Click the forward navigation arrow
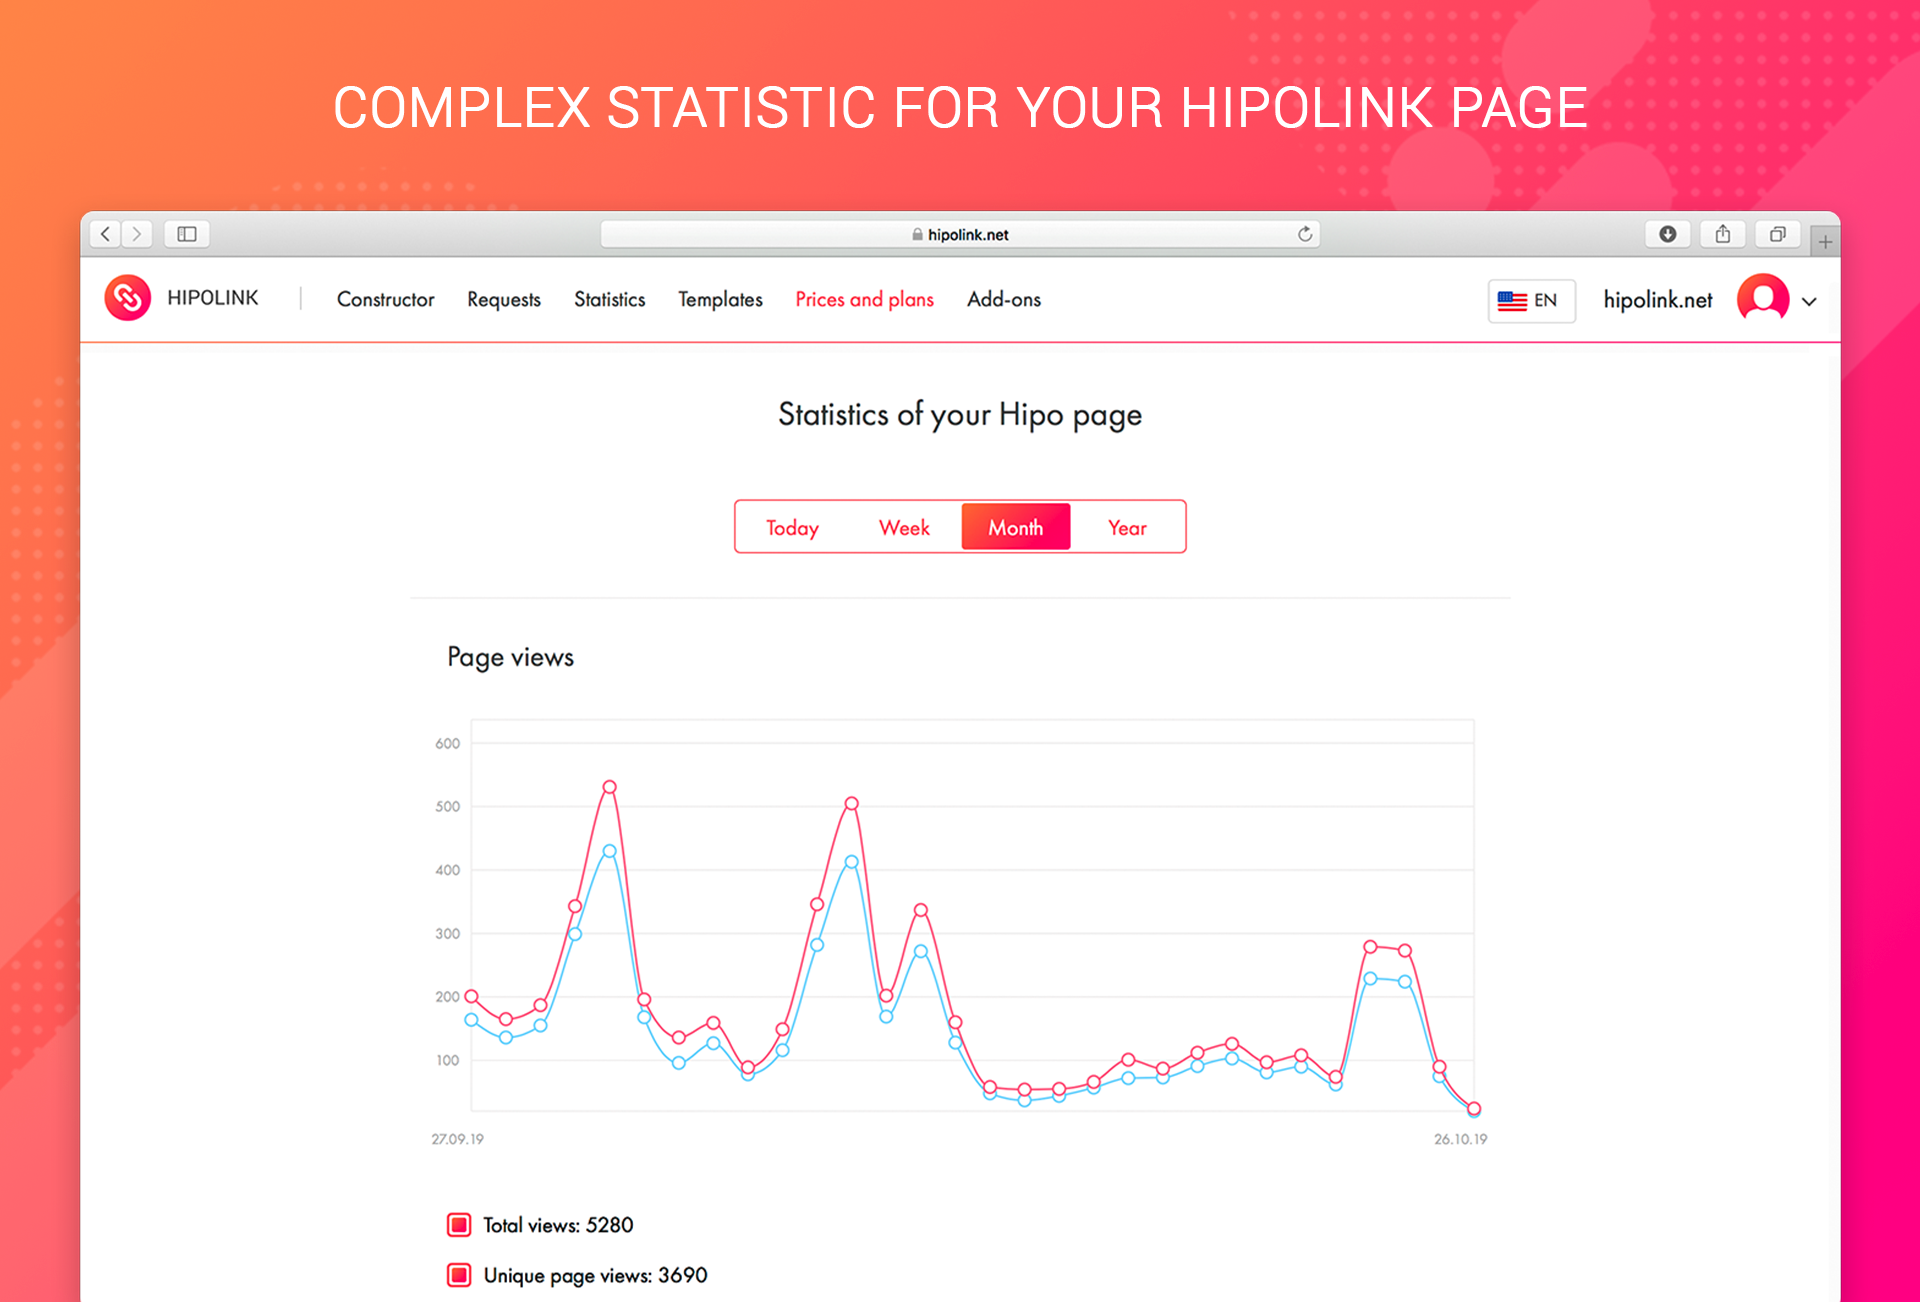The image size is (1920, 1302). pos(136,233)
